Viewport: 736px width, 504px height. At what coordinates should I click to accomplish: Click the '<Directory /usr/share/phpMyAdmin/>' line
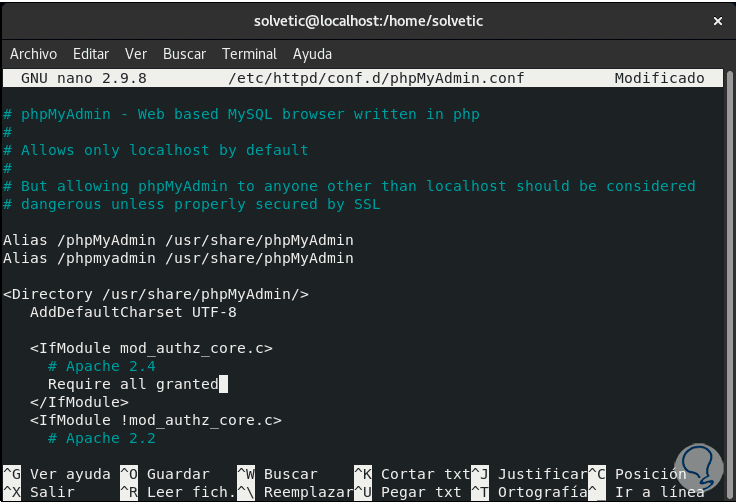pos(156,294)
